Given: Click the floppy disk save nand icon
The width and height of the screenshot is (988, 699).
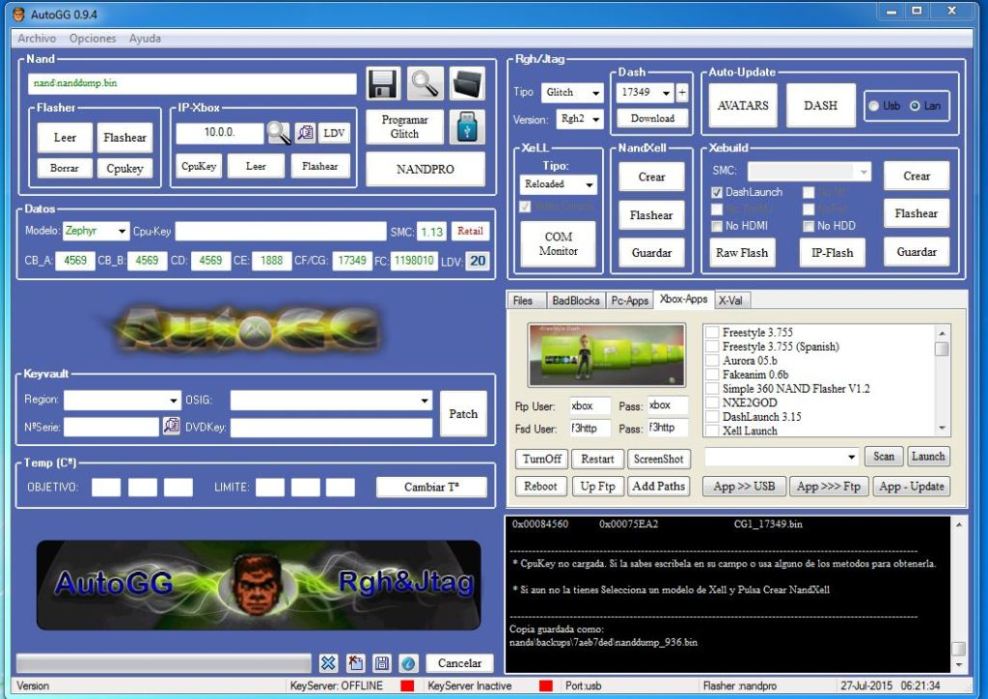Looking at the screenshot, I should coord(383,83).
